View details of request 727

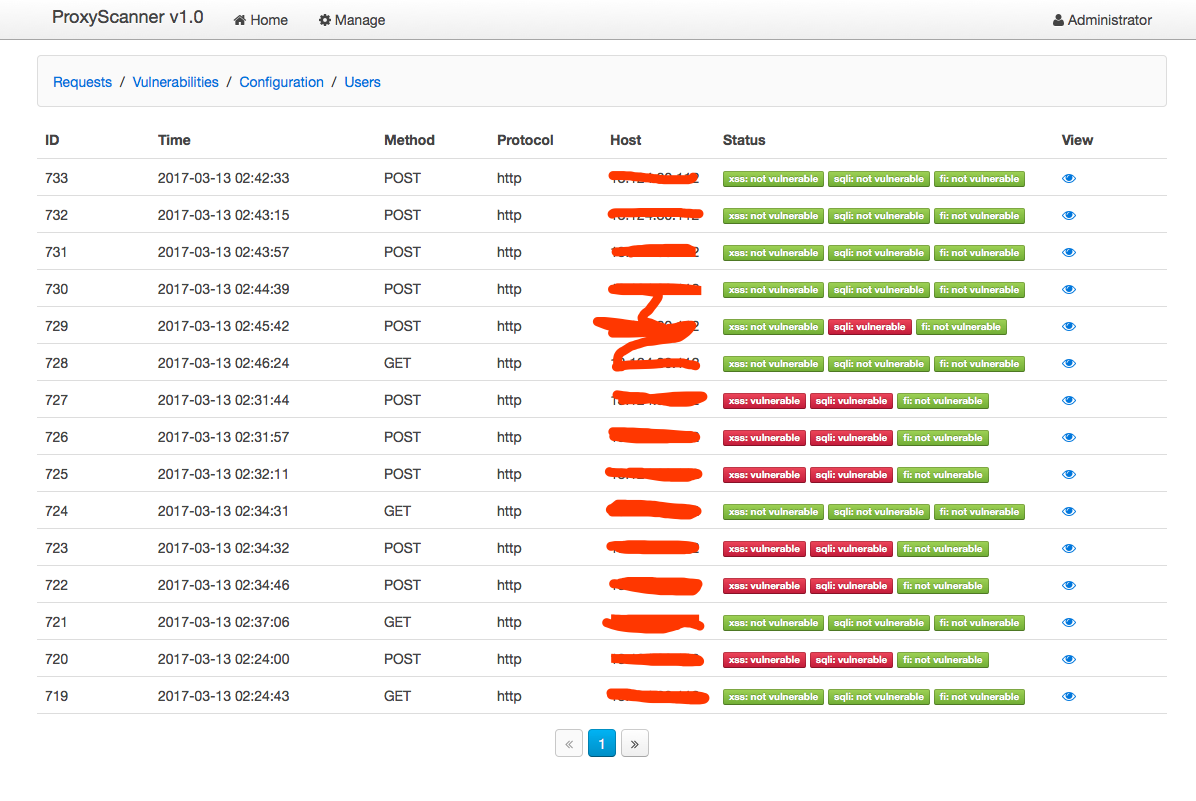pyautogui.click(x=1069, y=401)
